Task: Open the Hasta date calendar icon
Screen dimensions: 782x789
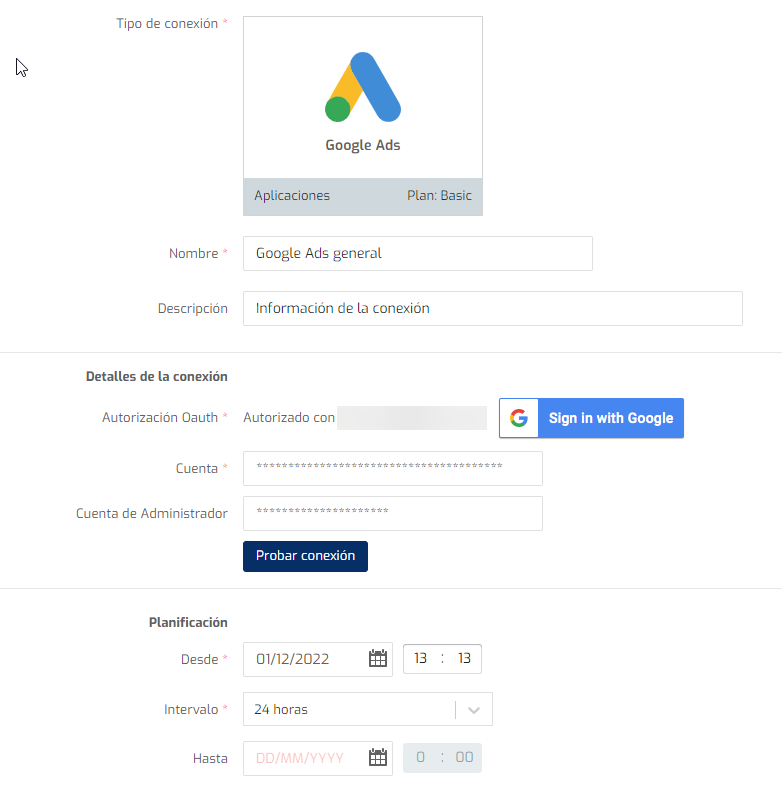Action: click(377, 757)
